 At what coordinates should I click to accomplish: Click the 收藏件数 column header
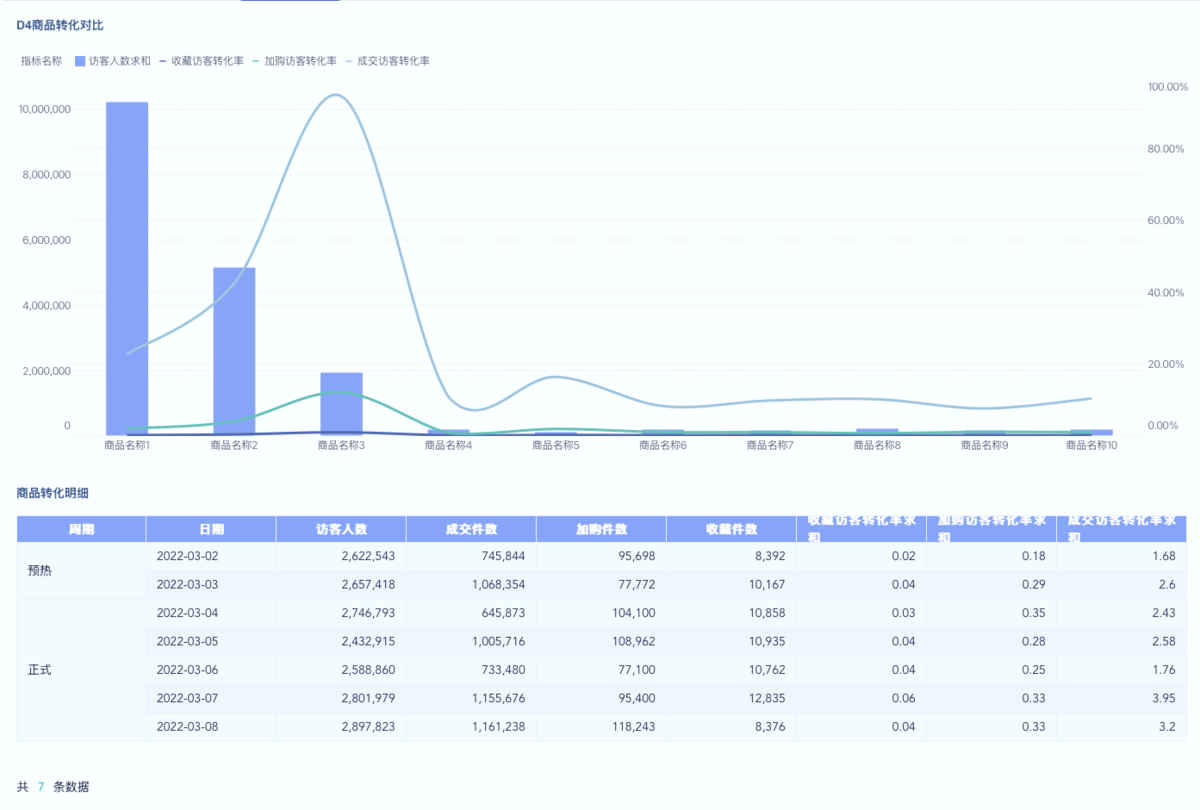[x=731, y=529]
